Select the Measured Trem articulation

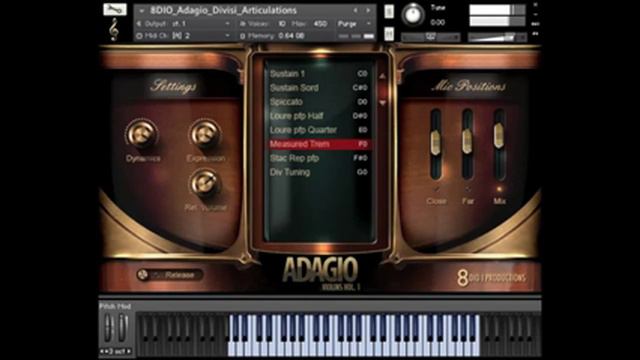coord(319,144)
